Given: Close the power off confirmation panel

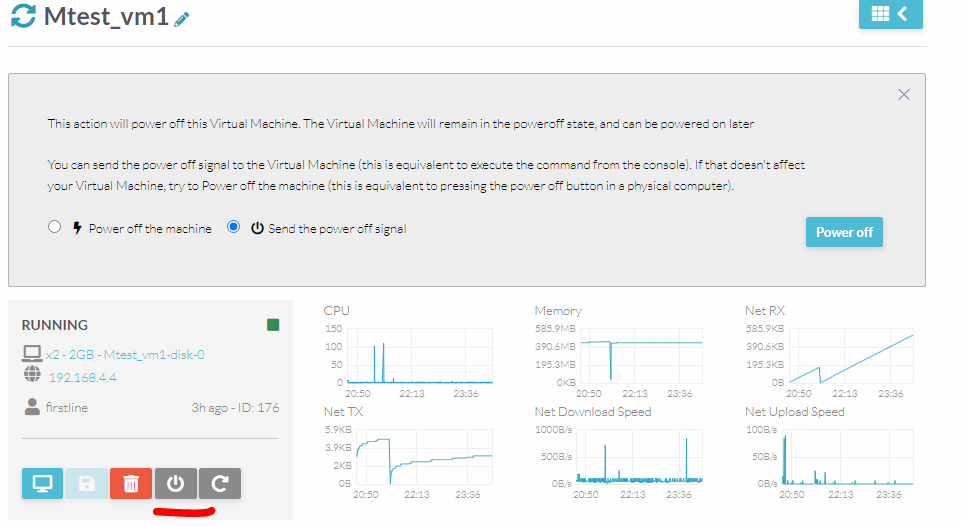Looking at the screenshot, I should click(x=904, y=95).
